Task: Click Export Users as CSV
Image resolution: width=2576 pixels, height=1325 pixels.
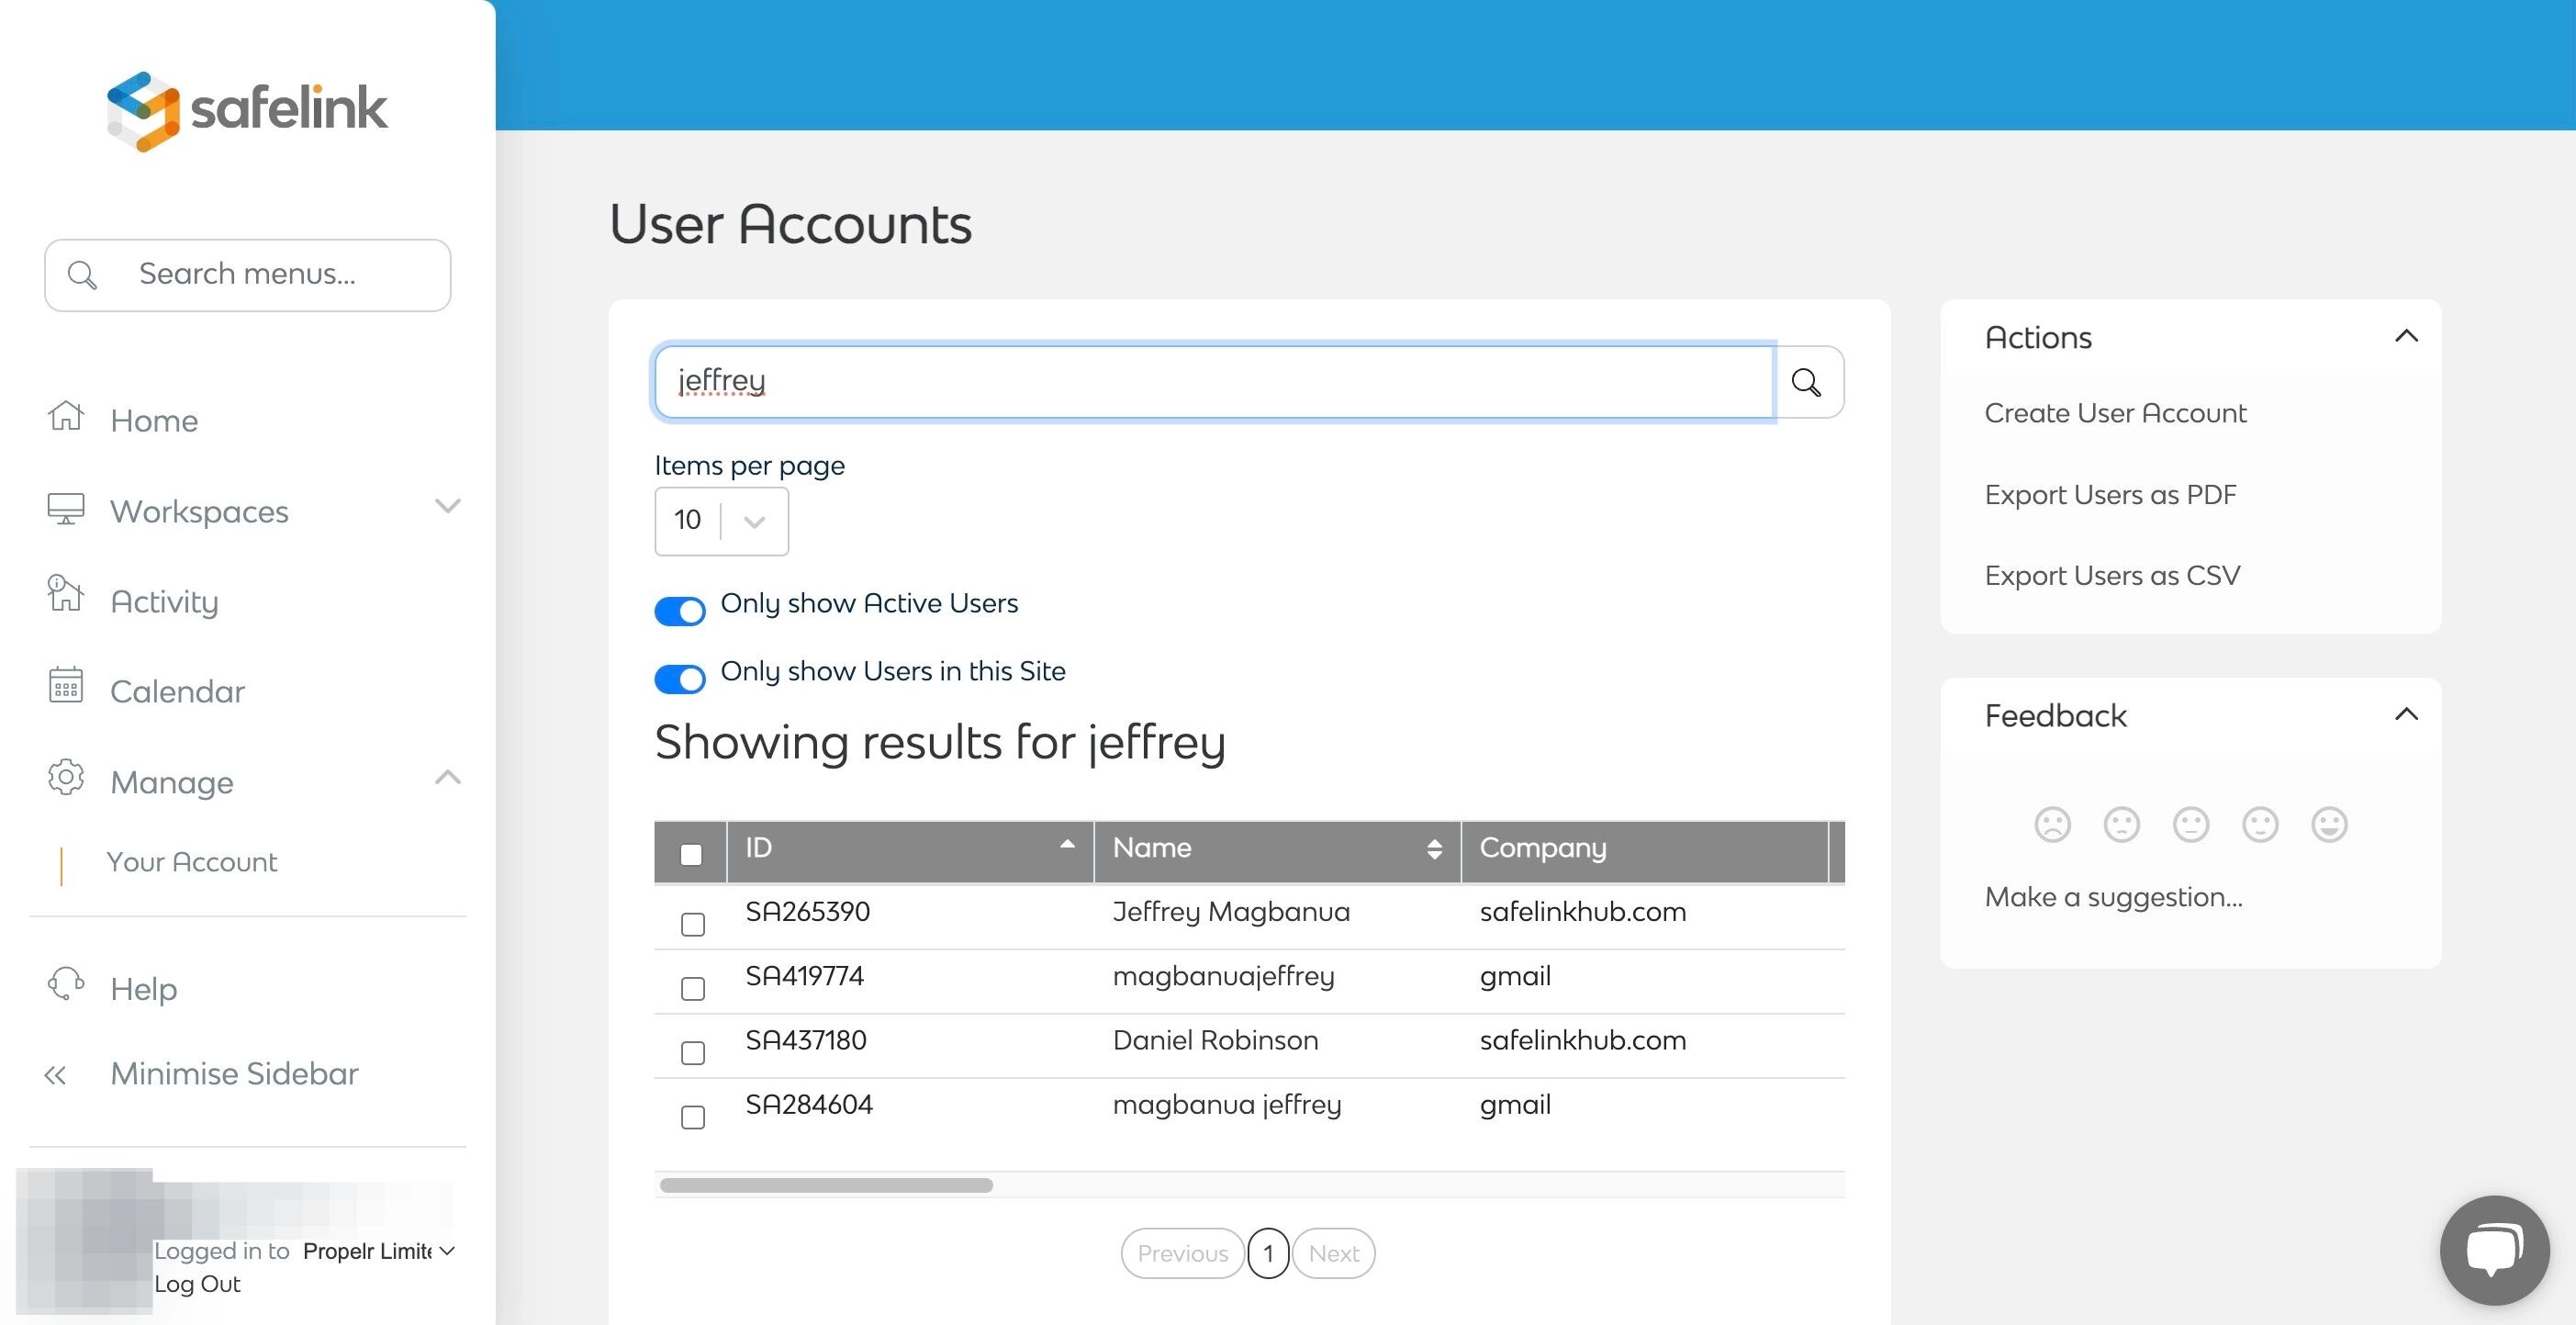Action: (x=2111, y=576)
